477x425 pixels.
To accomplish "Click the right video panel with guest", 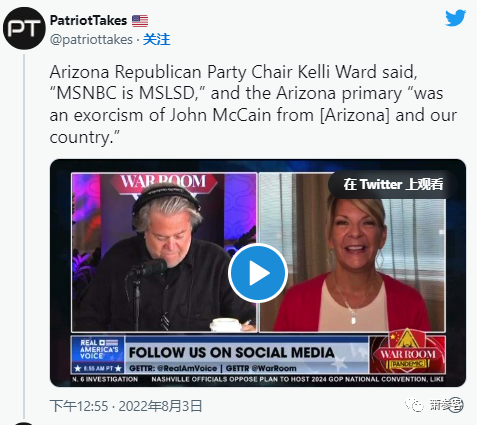I will [352, 252].
